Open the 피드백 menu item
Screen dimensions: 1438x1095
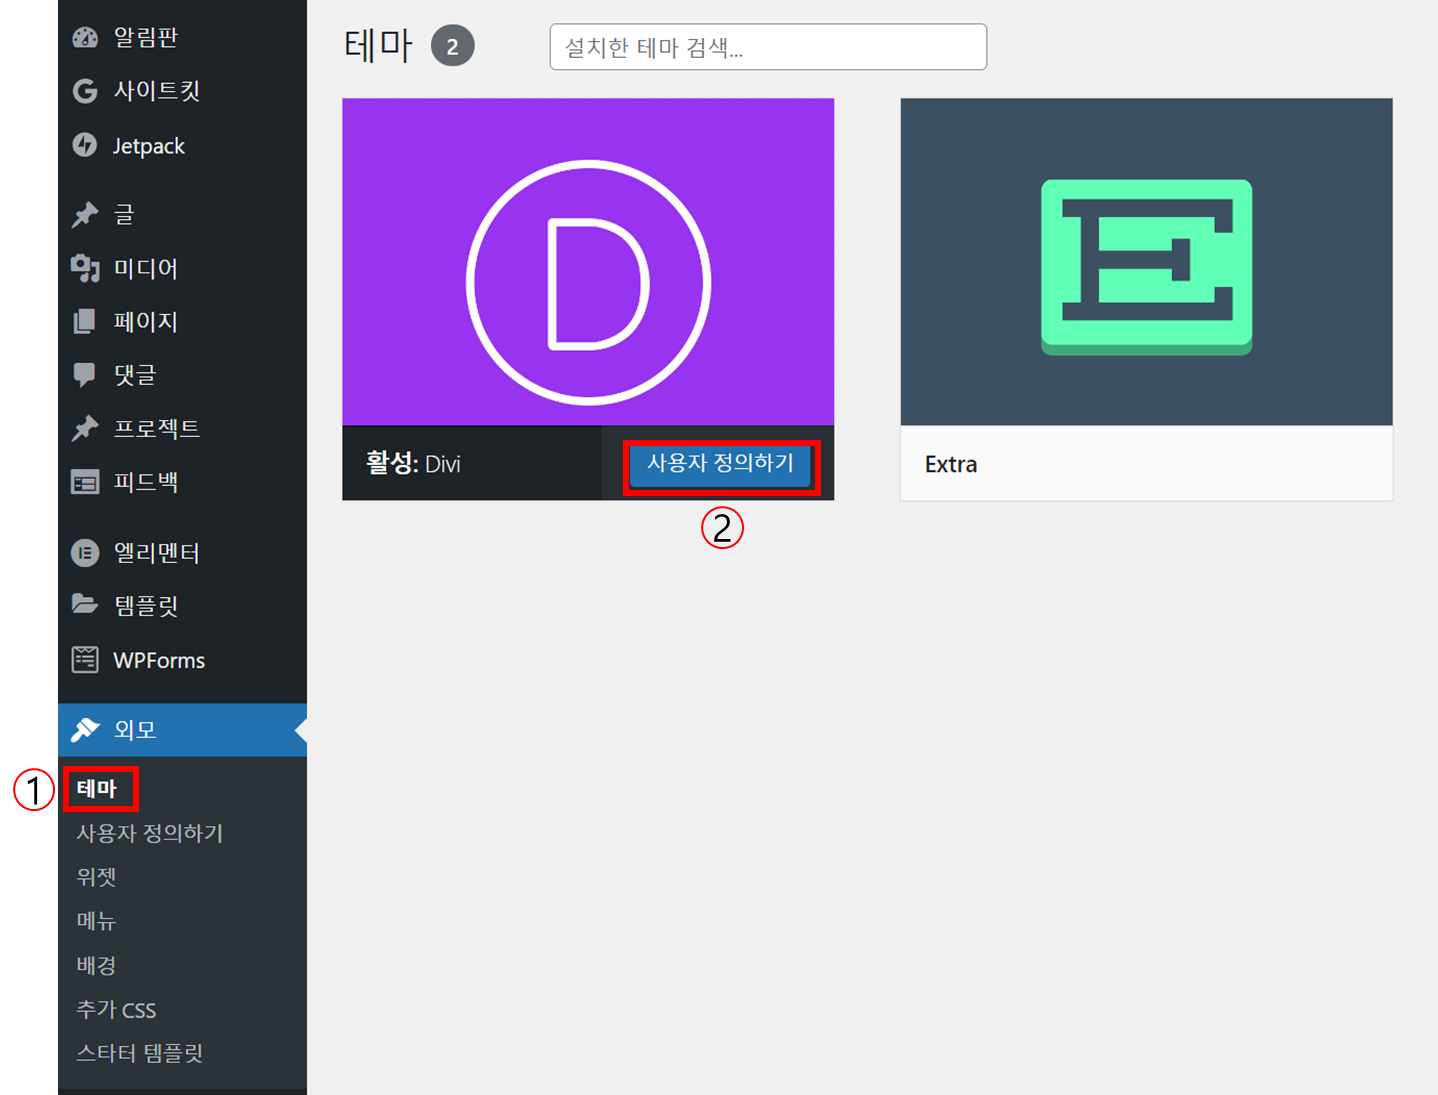(182, 482)
